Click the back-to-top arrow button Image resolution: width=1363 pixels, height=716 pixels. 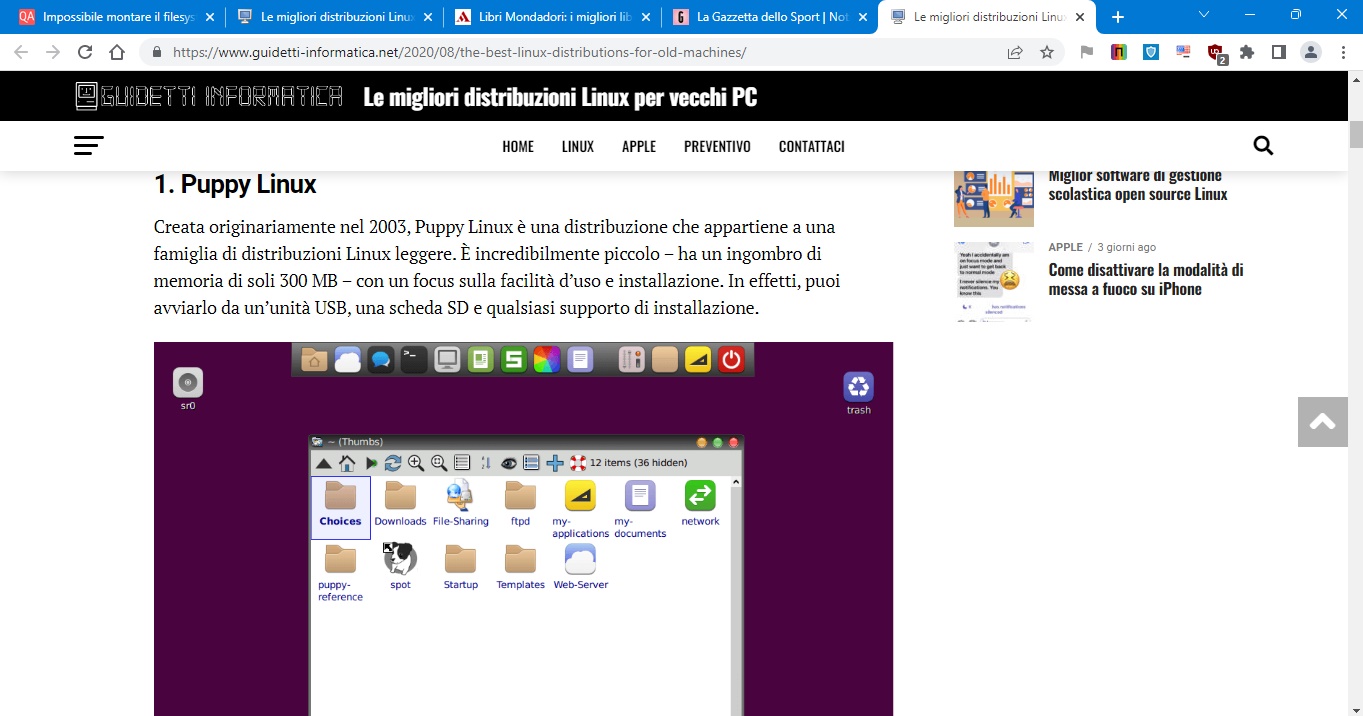coord(1323,422)
